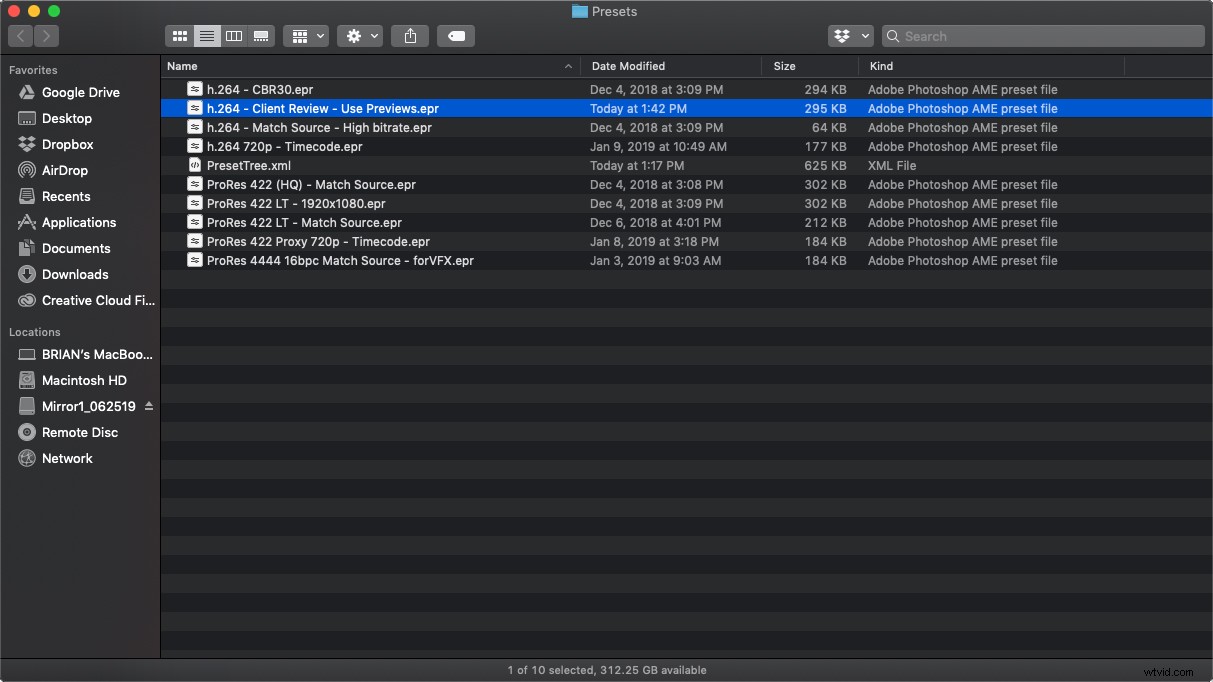Switch to gallery view in toolbar

click(261, 36)
